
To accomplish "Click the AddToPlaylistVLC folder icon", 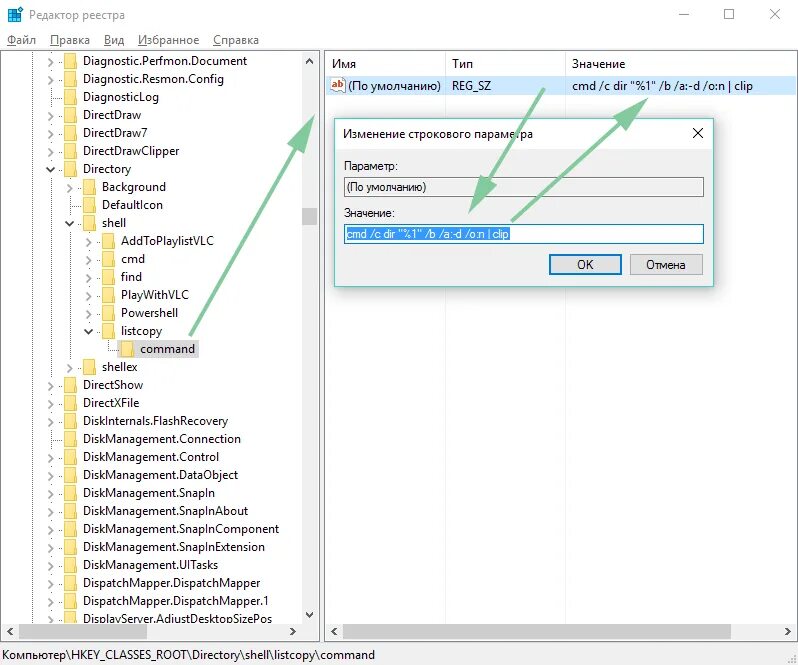I will 108,241.
